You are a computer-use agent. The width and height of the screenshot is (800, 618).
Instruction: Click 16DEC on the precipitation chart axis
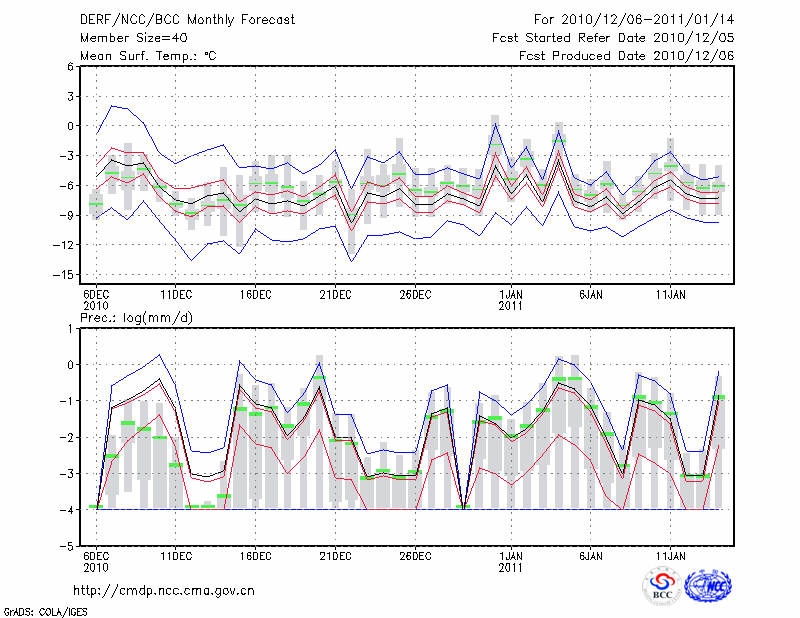pos(255,557)
